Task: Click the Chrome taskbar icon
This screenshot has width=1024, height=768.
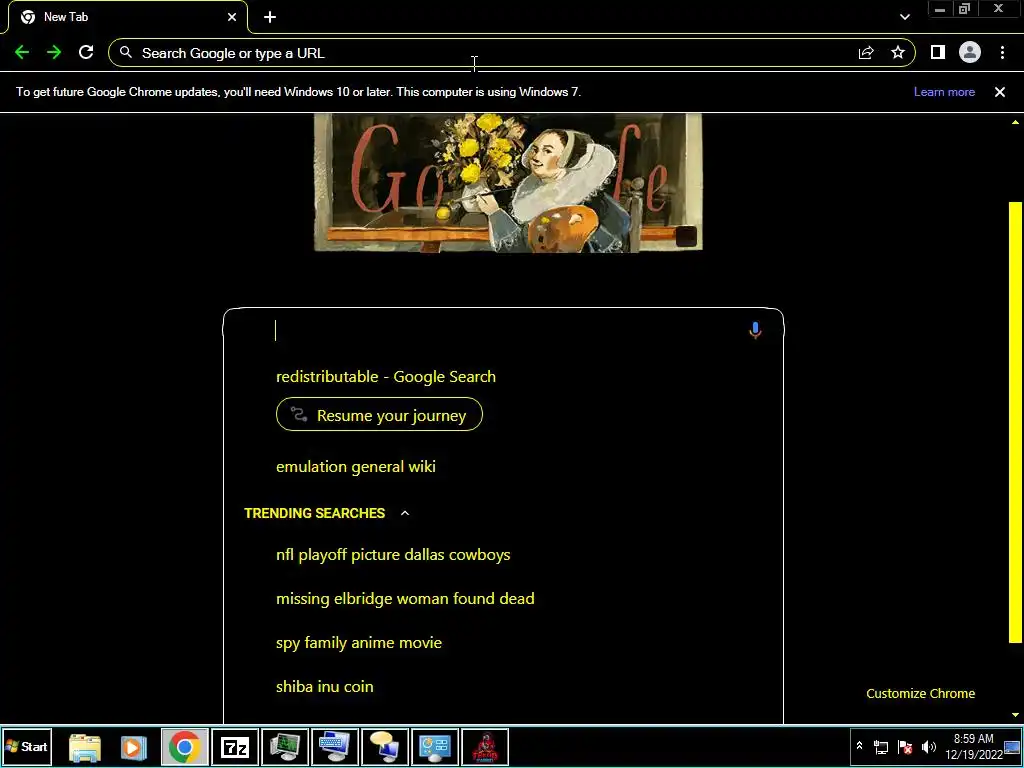Action: click(x=185, y=747)
